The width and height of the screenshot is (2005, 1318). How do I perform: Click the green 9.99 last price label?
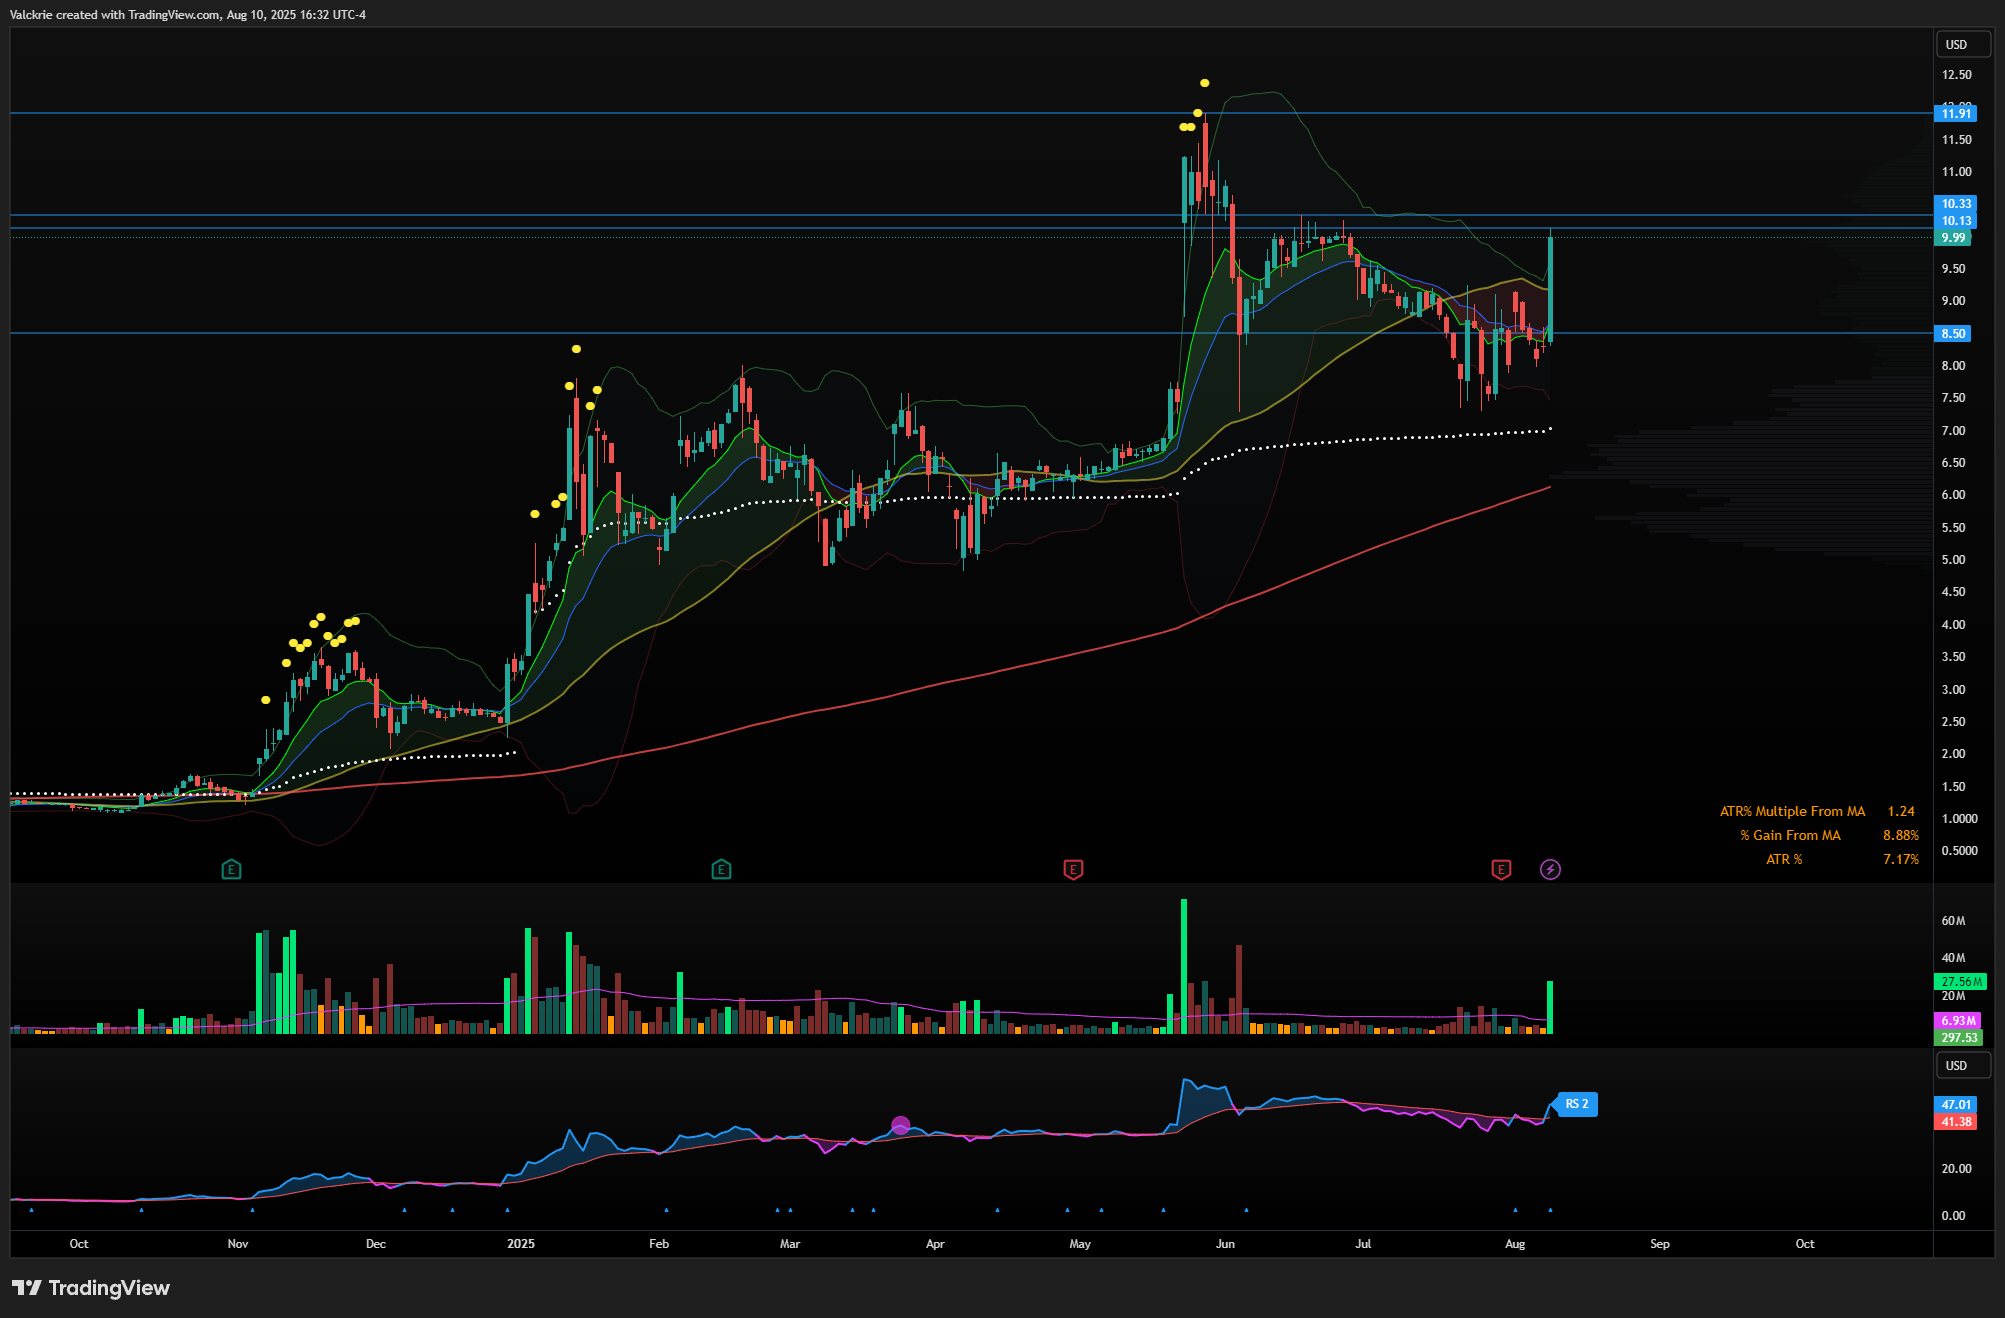pos(1953,238)
